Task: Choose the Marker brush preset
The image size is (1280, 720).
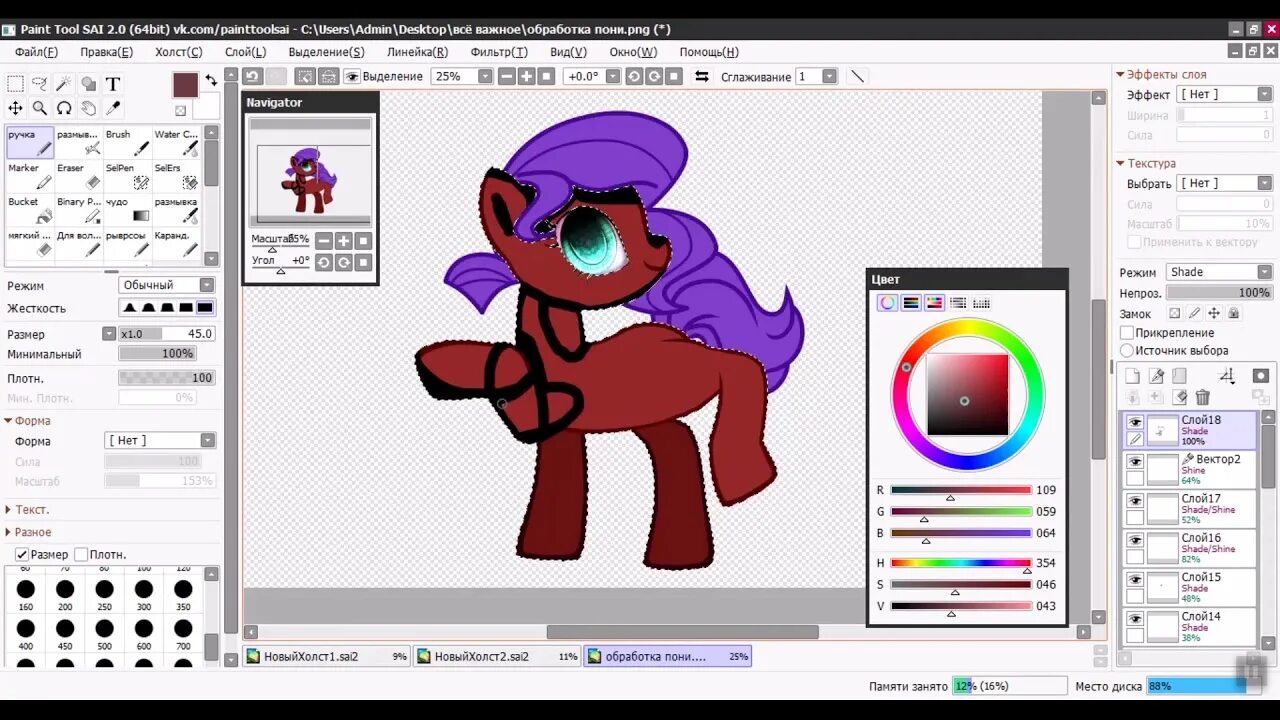Action: 30,176
